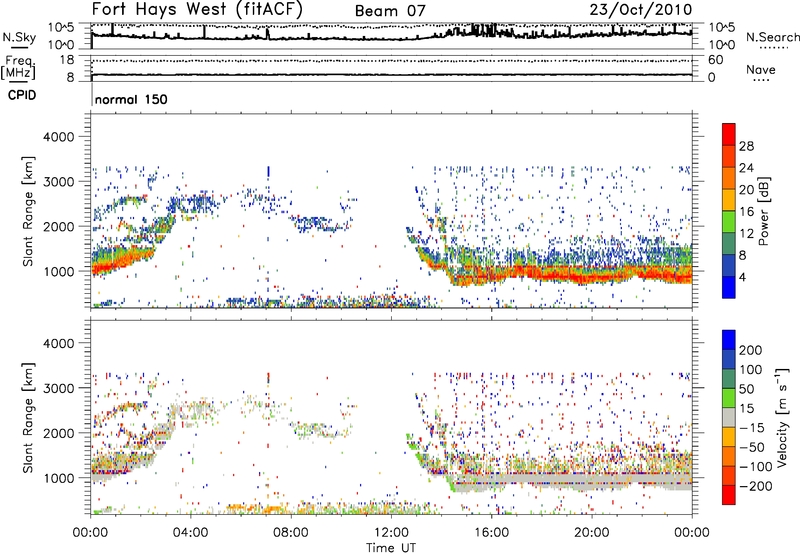Screen dimensions: 800x554
Task: Pick the red bottom segment of the Velocity color bar
Action: (x=729, y=495)
